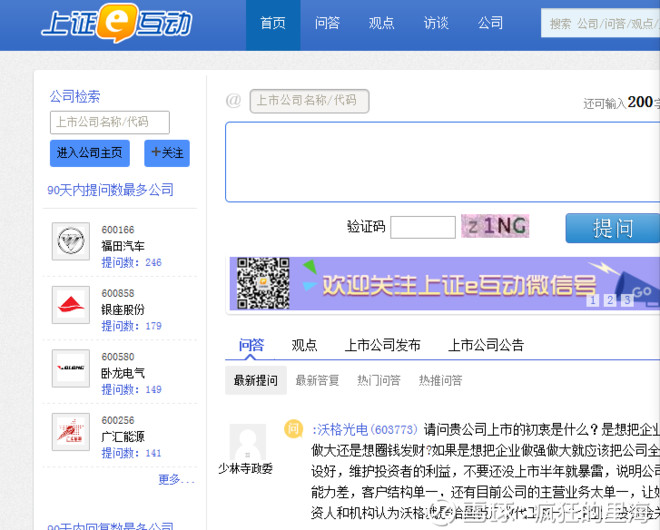660x530 pixels.
Task: Click the +关注 follow button
Action: point(167,153)
